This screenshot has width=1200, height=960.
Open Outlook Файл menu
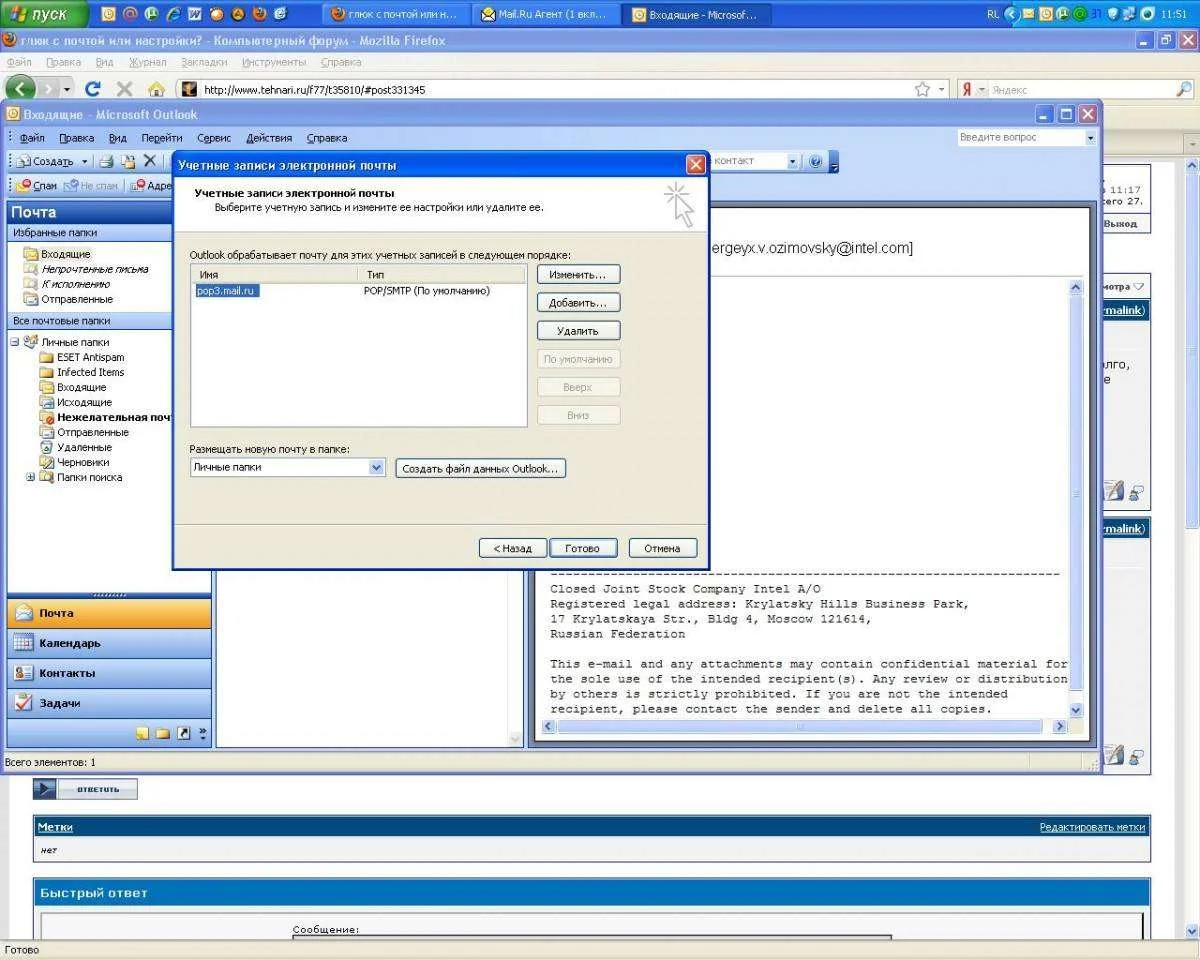coord(32,138)
